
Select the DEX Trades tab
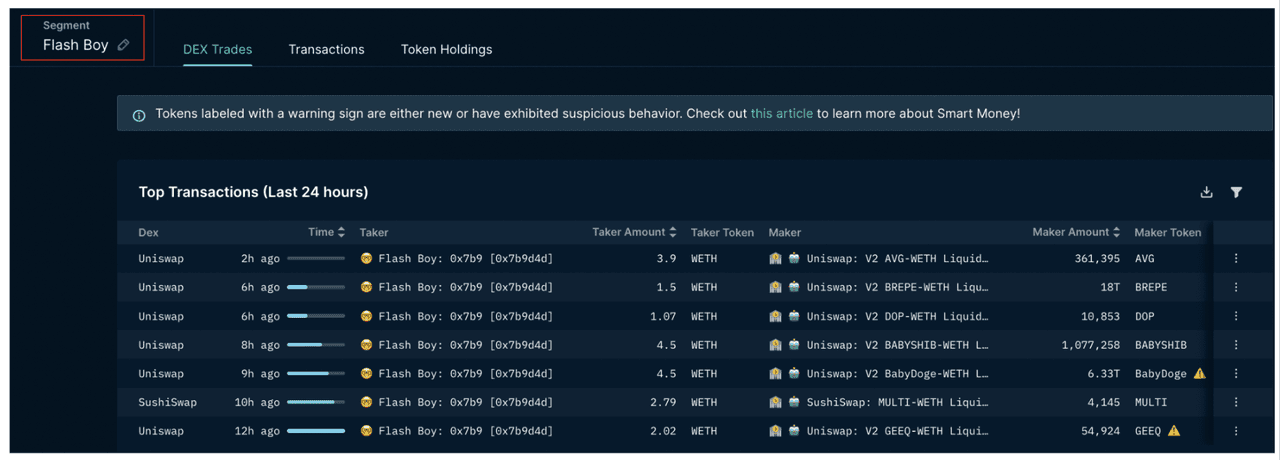pos(217,49)
